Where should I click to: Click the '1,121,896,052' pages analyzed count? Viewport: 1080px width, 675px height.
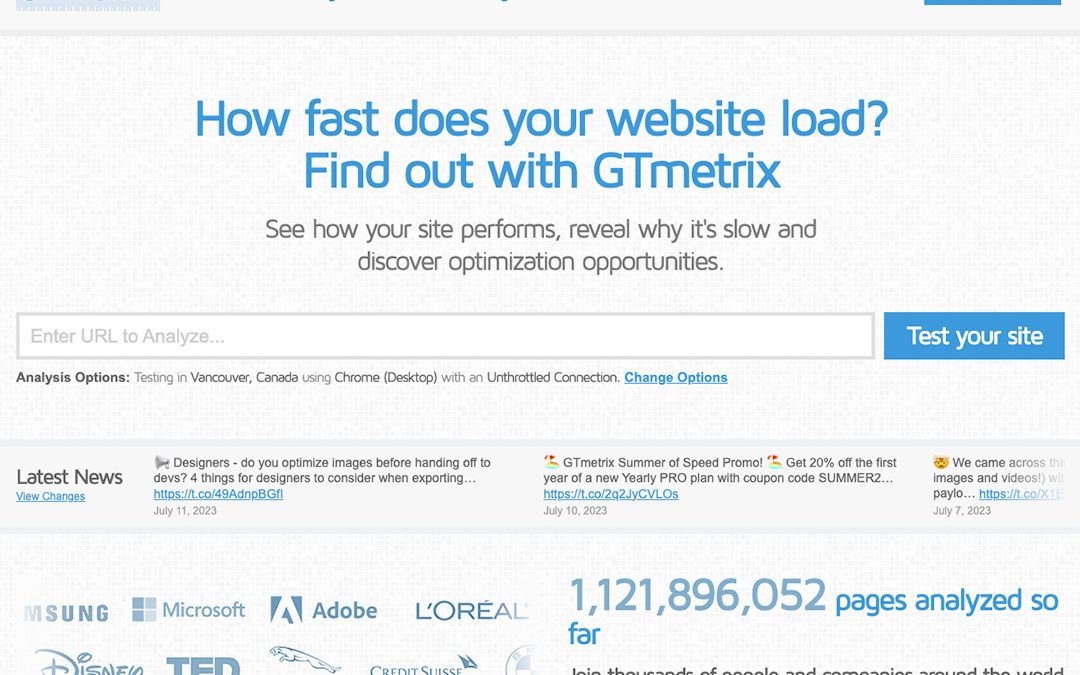pos(697,595)
